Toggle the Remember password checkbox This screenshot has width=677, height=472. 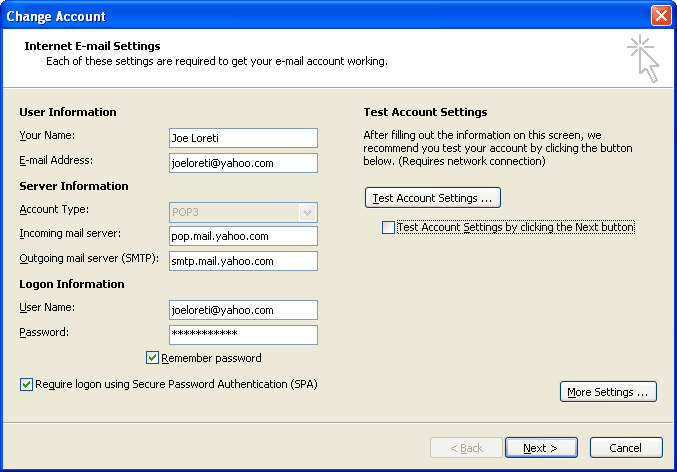[153, 358]
